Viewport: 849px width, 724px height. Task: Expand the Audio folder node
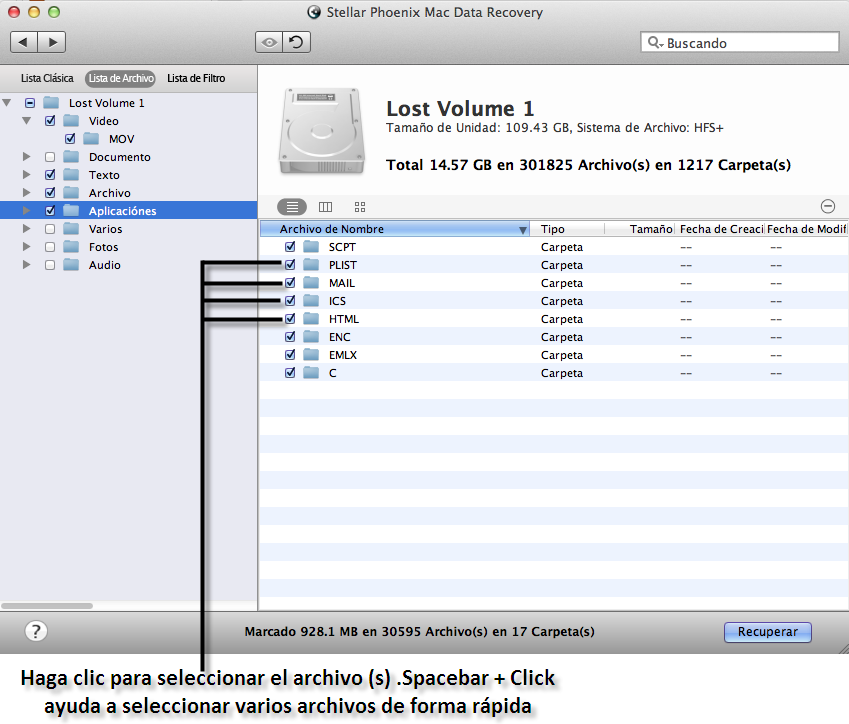(26, 264)
